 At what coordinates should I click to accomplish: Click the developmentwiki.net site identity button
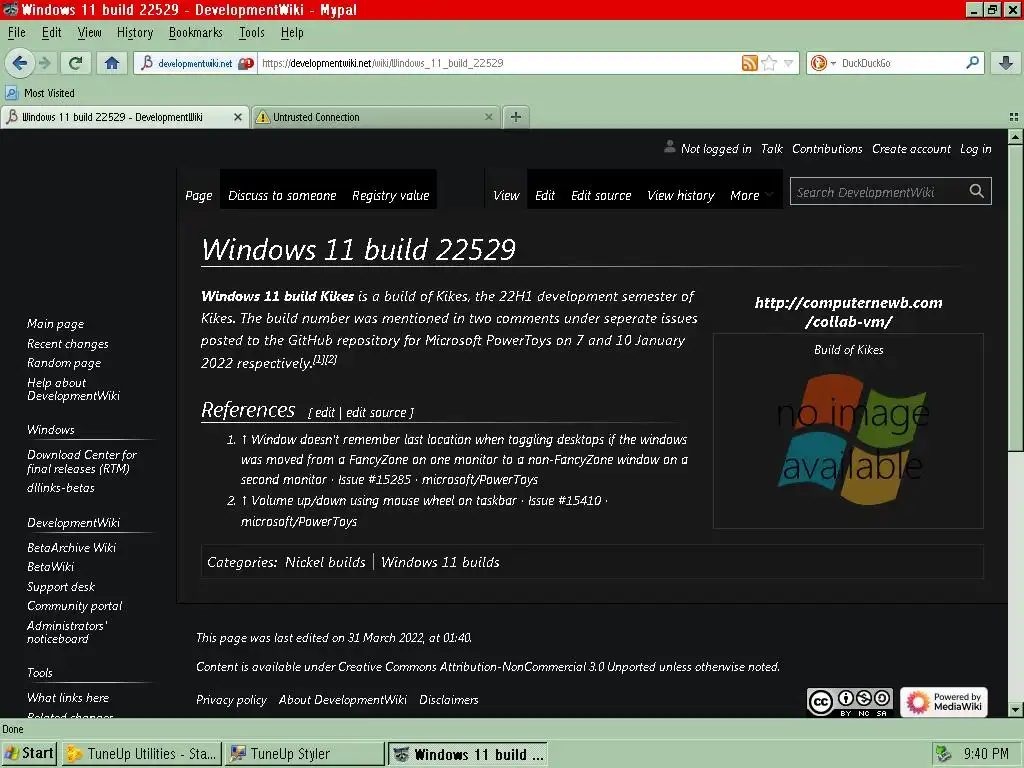[x=196, y=63]
